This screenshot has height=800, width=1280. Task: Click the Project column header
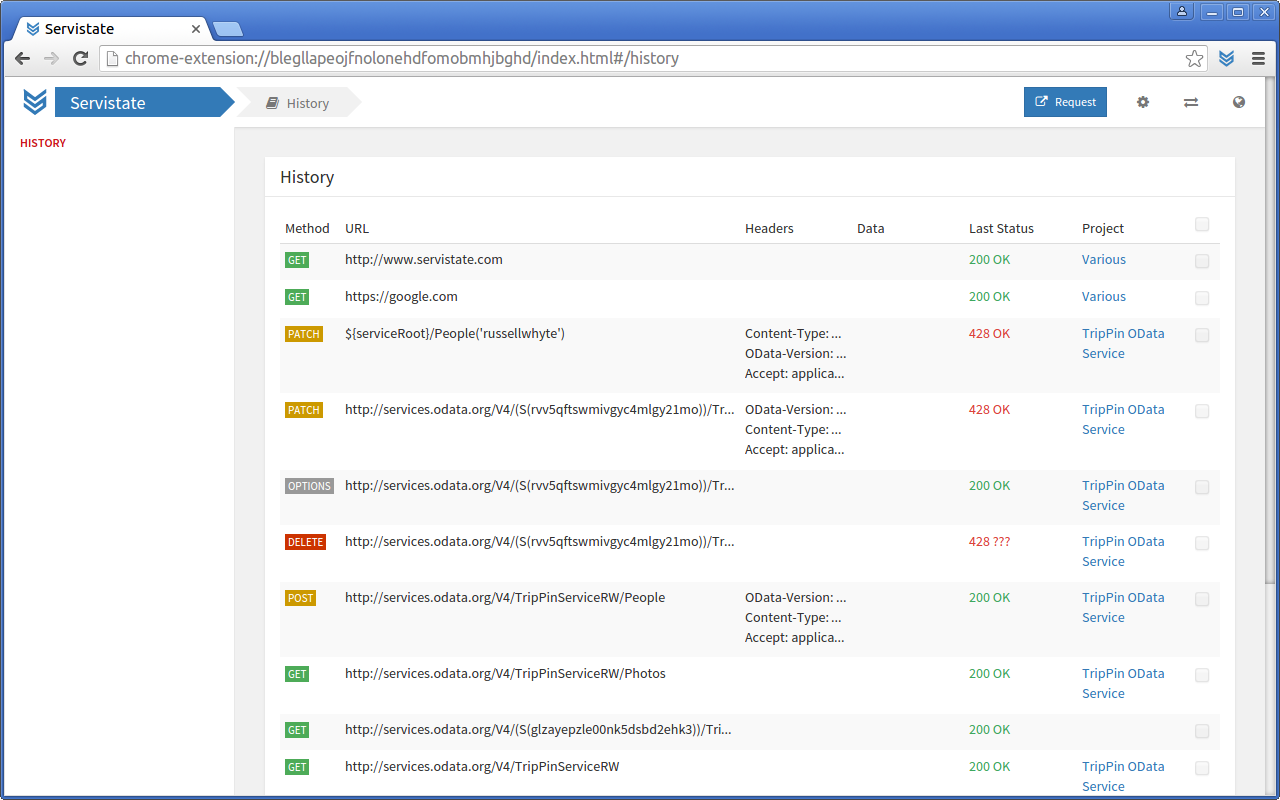[x=1103, y=228]
